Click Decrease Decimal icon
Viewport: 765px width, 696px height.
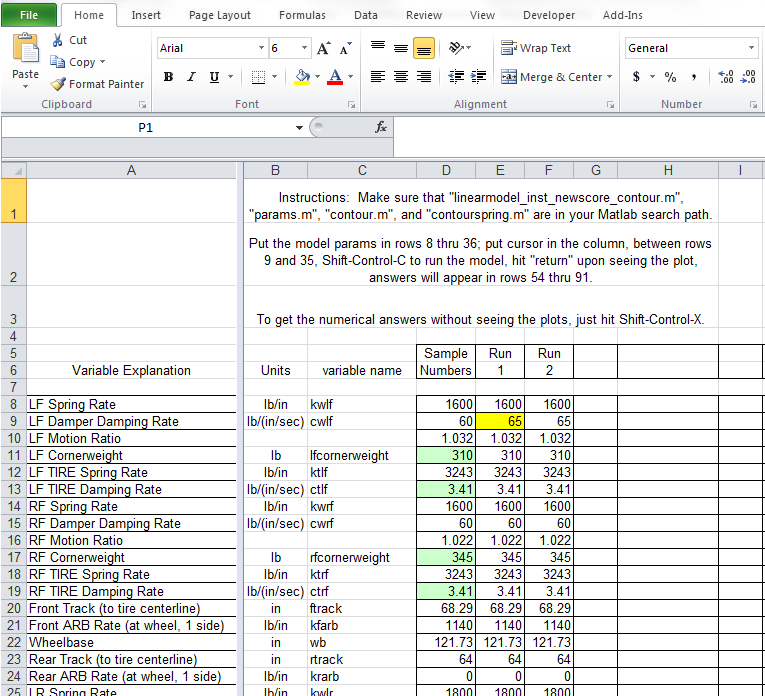tap(748, 77)
